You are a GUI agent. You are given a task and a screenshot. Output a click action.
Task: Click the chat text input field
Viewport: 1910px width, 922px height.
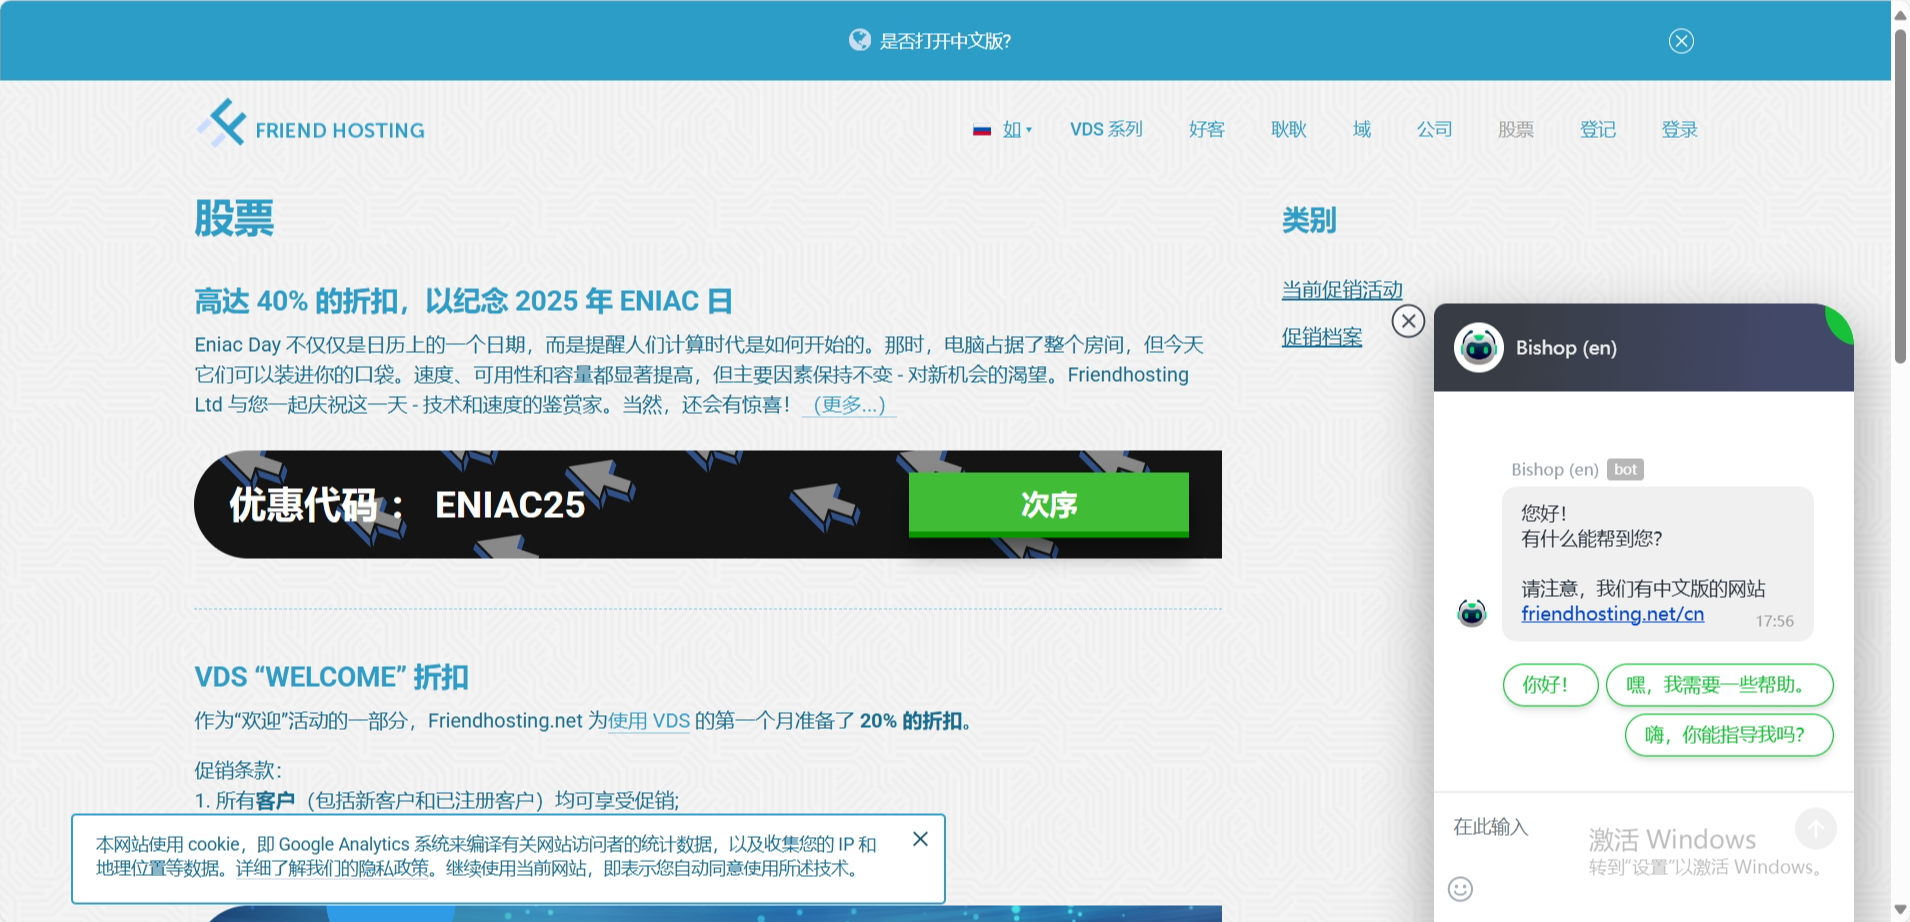point(1610,828)
